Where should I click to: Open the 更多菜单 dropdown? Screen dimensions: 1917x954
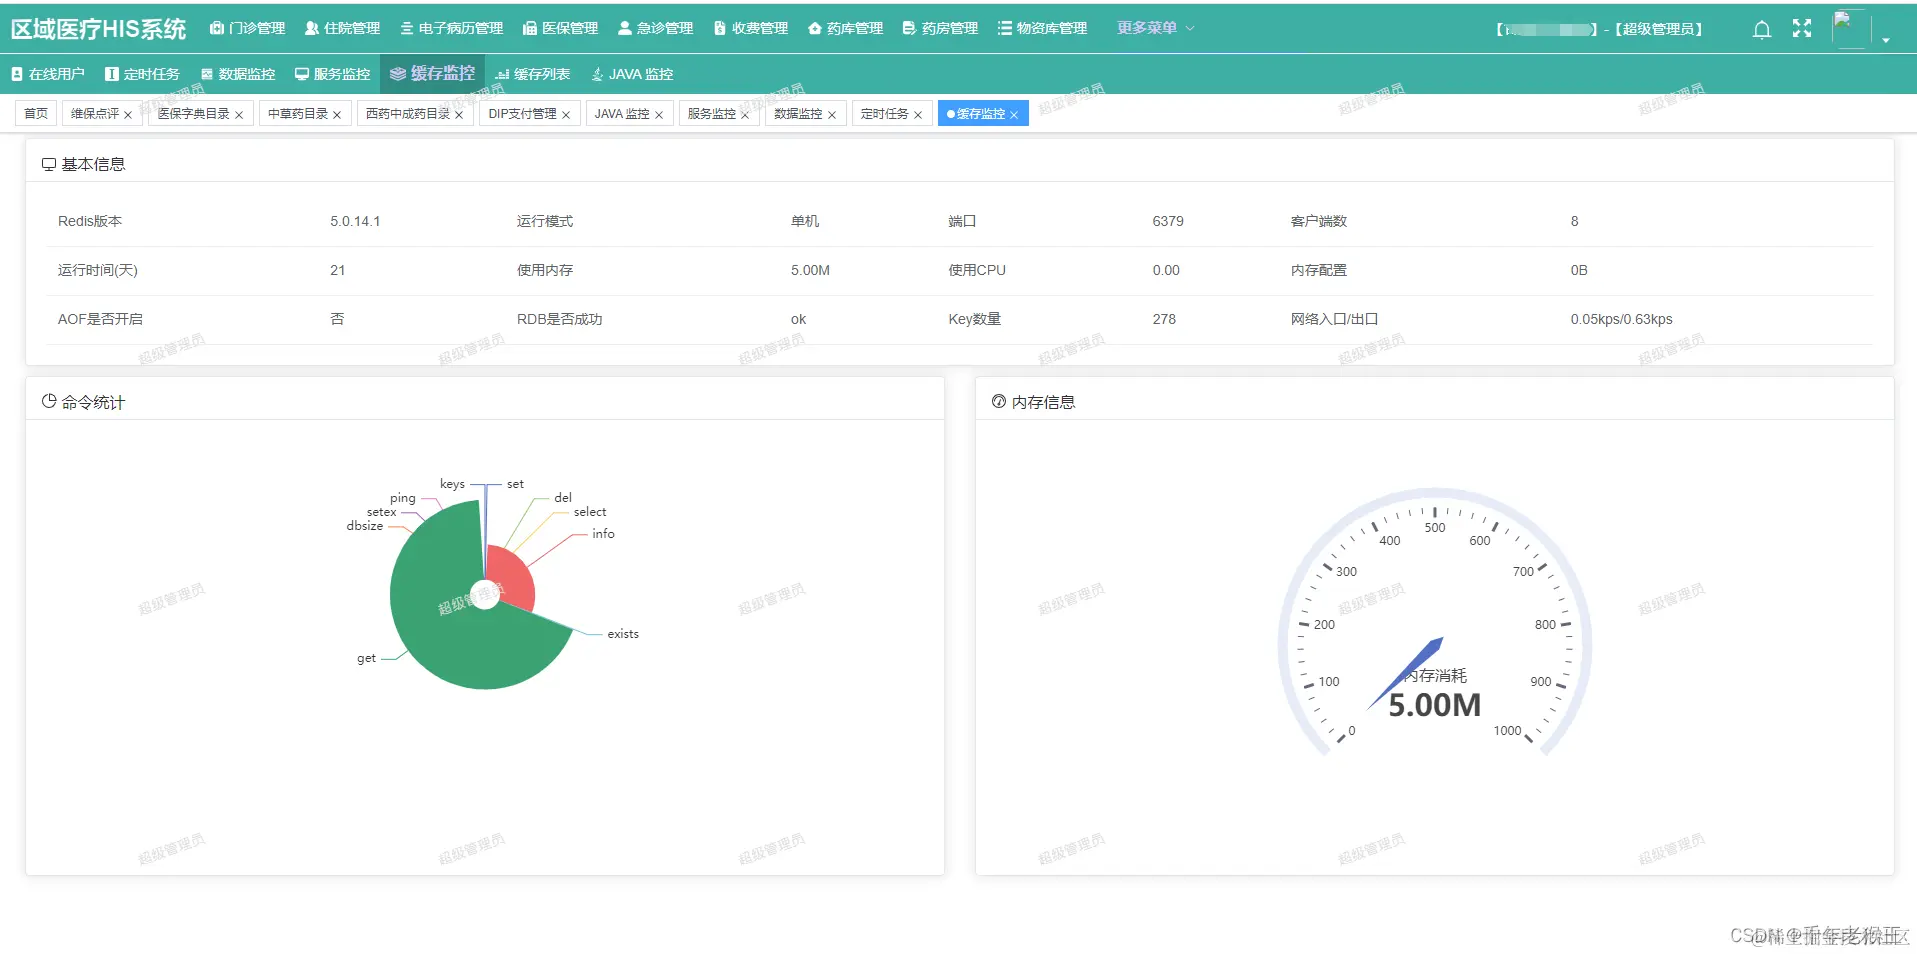[x=1152, y=28]
